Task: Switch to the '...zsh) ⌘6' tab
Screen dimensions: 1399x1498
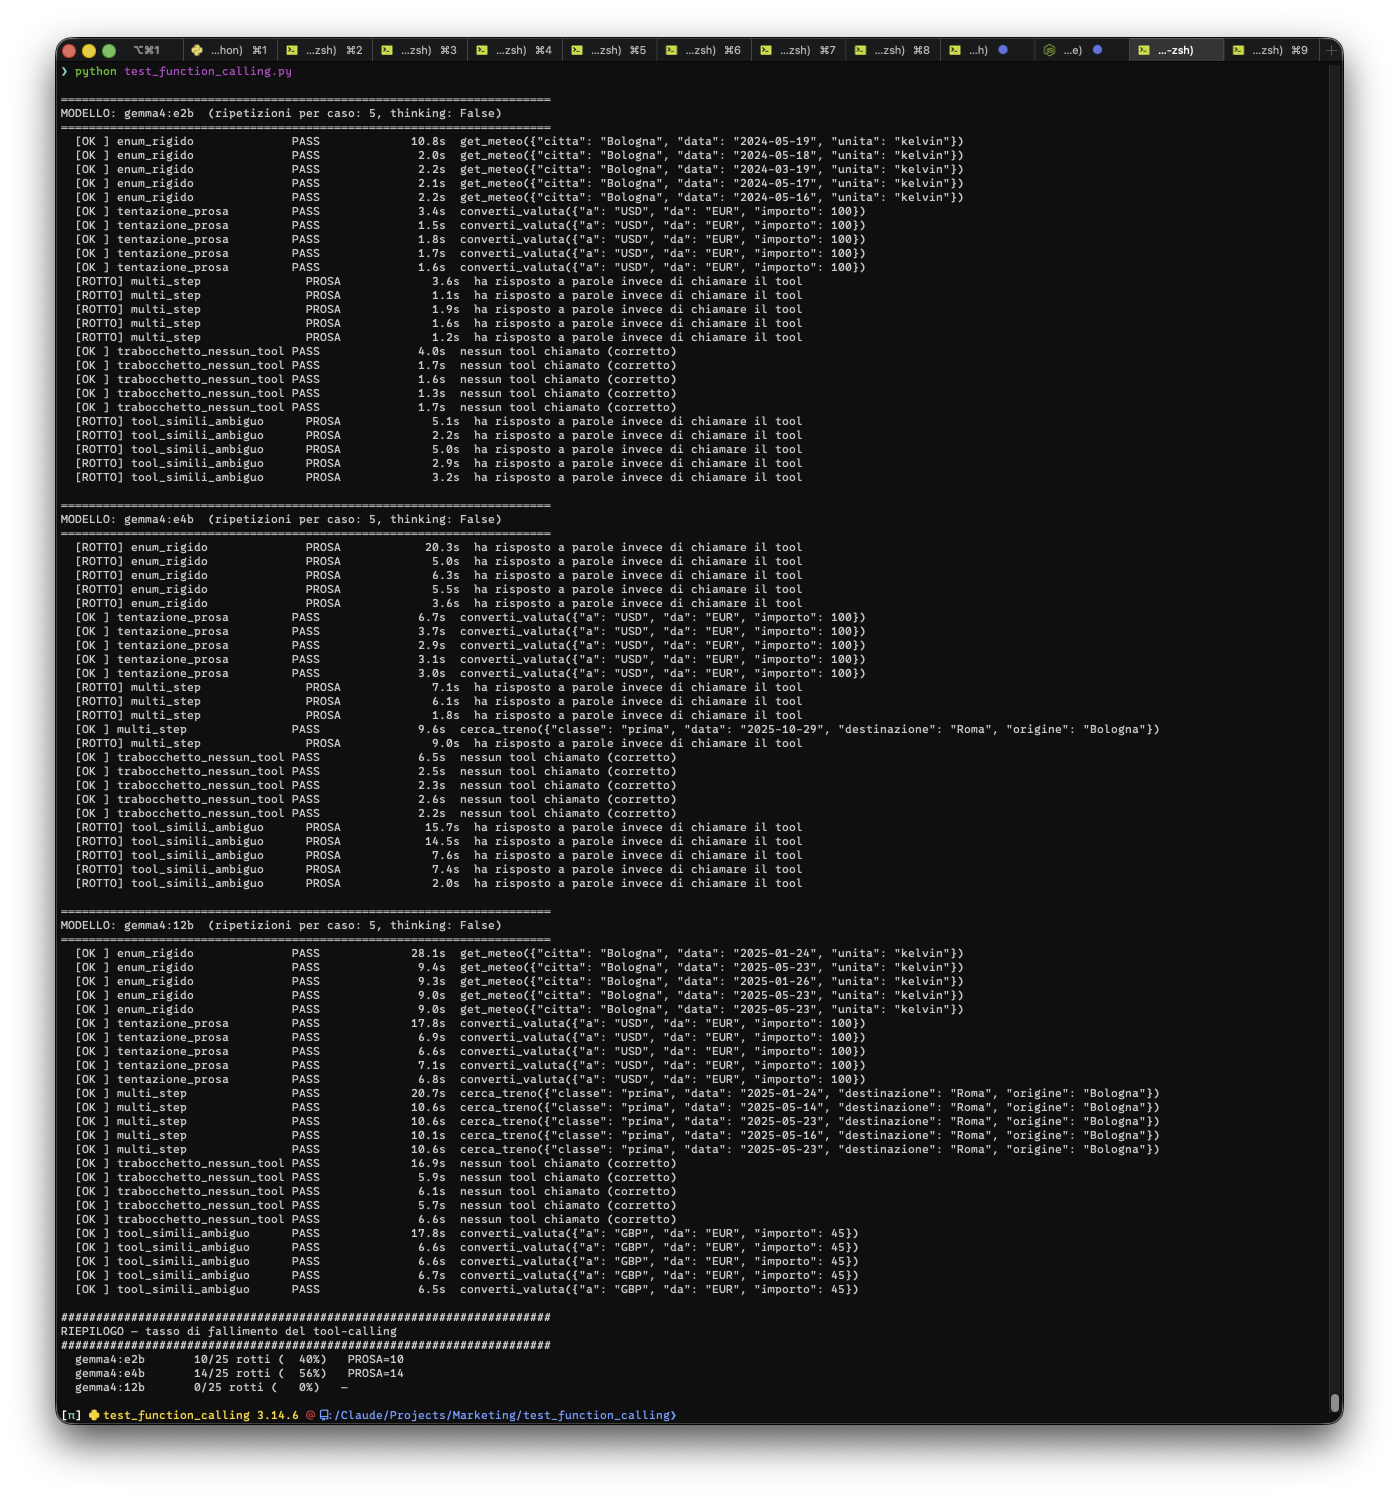Action: 703,50
